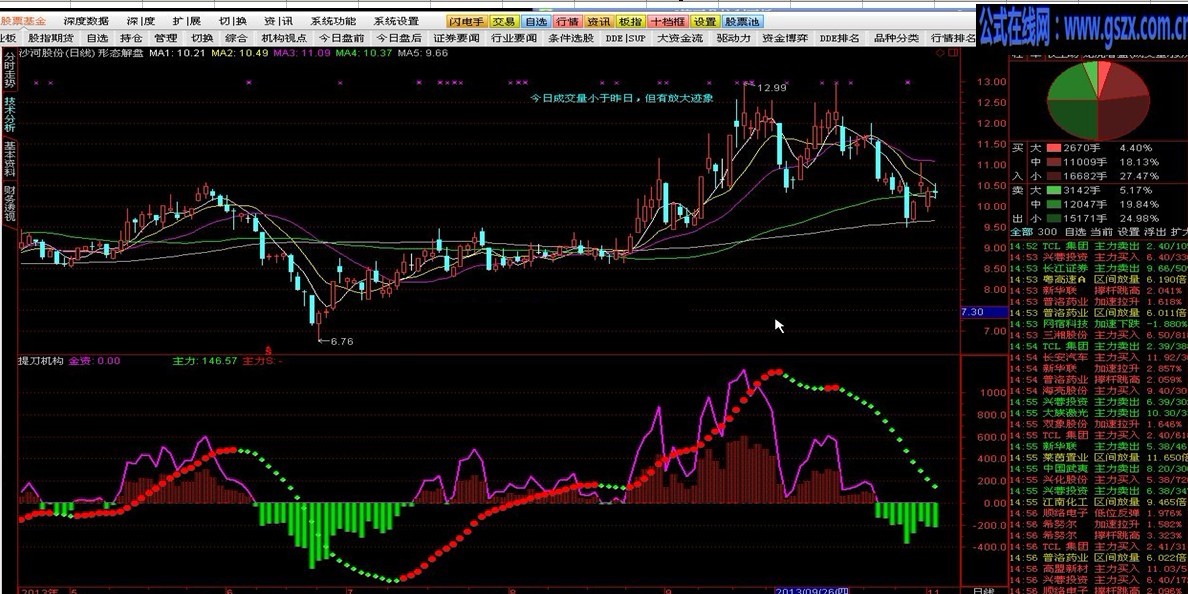Open the 深|度 menu
The width and height of the screenshot is (1188, 594).
click(141, 21)
